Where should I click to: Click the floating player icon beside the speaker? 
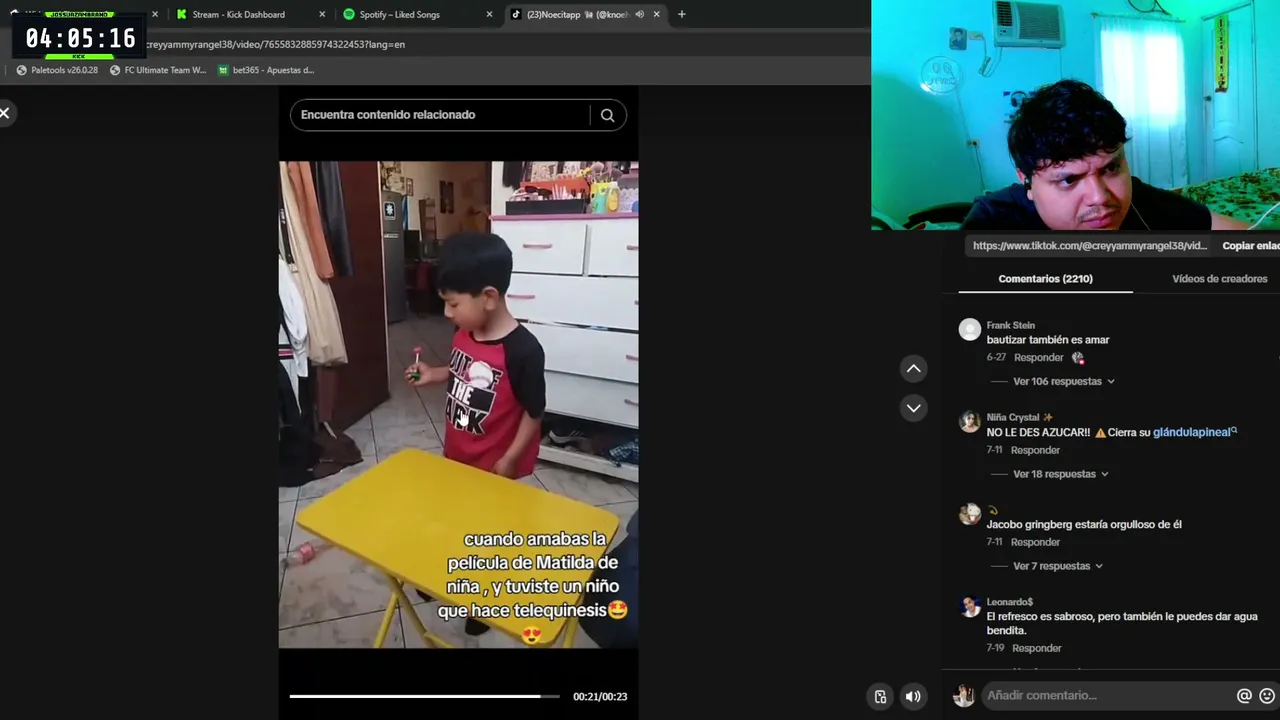(x=880, y=697)
